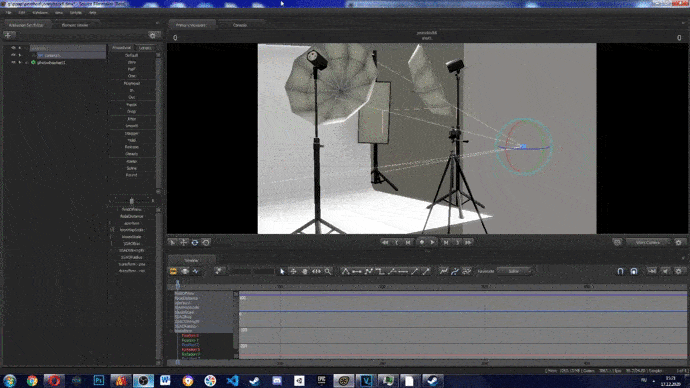The image size is (690, 388).
Task: Open the animation set editor gear settings
Action: point(152,35)
